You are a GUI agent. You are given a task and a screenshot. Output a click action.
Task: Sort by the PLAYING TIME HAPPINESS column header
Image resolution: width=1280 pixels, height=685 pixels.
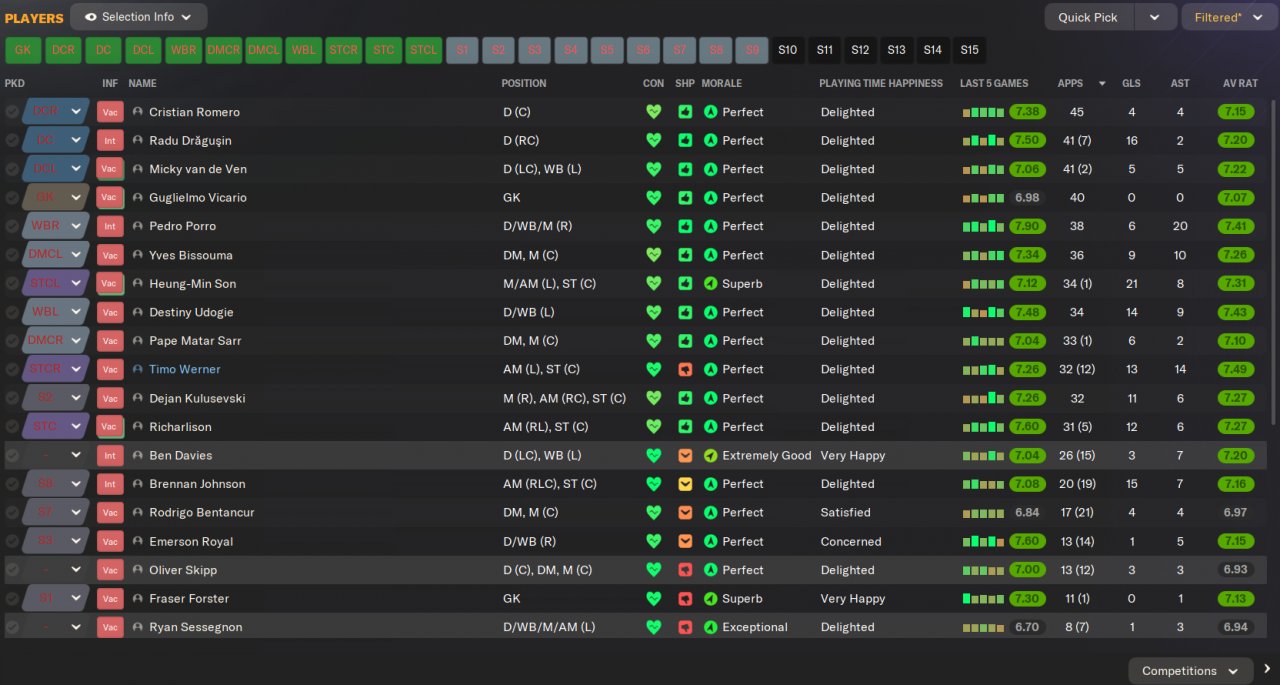click(881, 83)
